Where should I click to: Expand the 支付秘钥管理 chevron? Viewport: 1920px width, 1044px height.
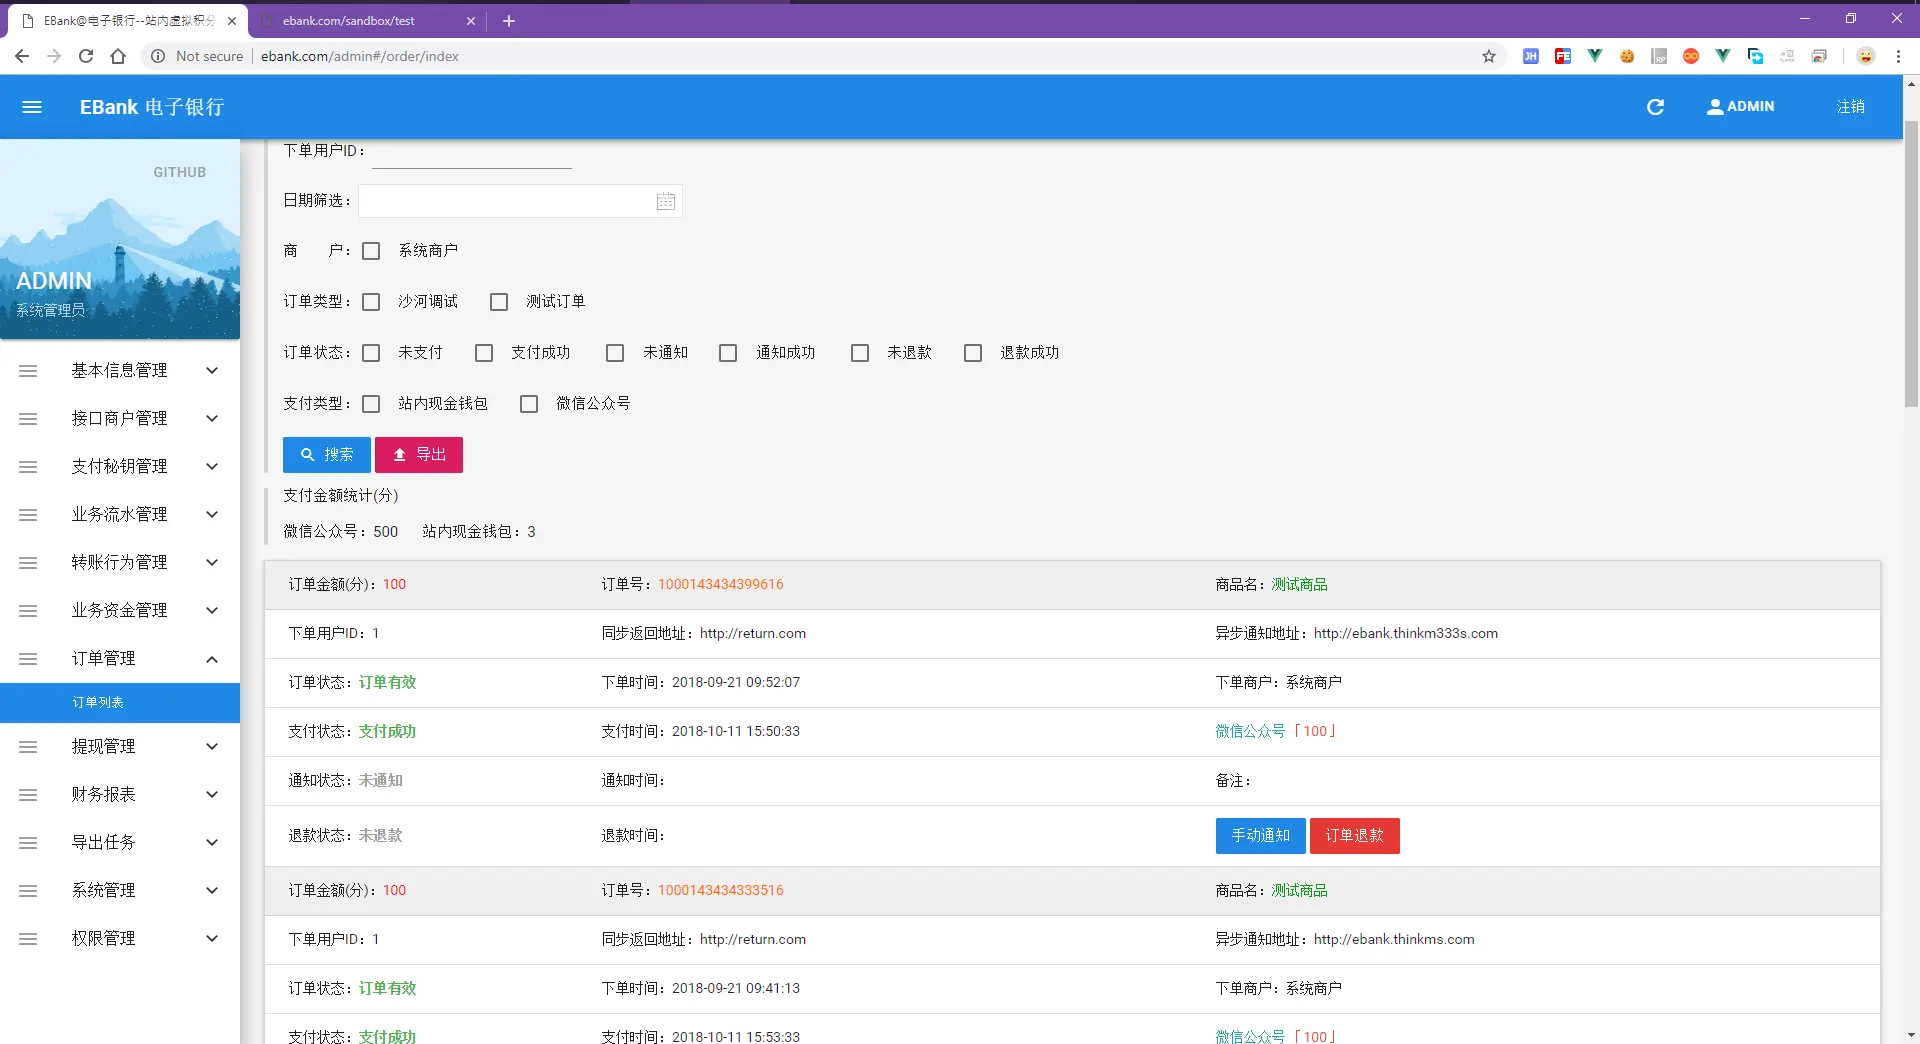coord(212,467)
